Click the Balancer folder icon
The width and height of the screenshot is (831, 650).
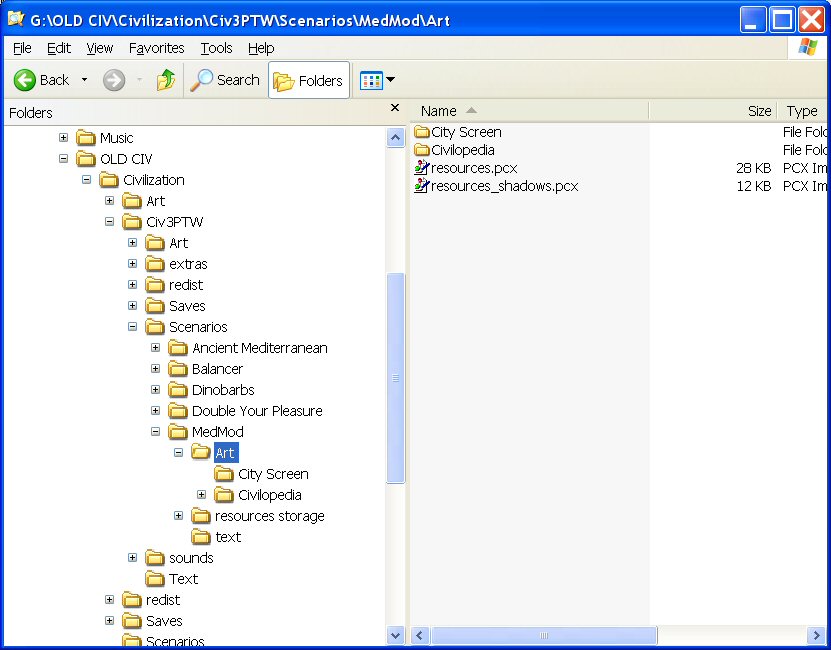[x=178, y=368]
